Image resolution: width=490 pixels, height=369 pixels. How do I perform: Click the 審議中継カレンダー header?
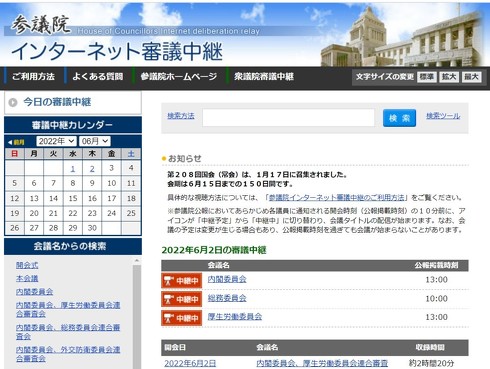pyautogui.click(x=73, y=125)
